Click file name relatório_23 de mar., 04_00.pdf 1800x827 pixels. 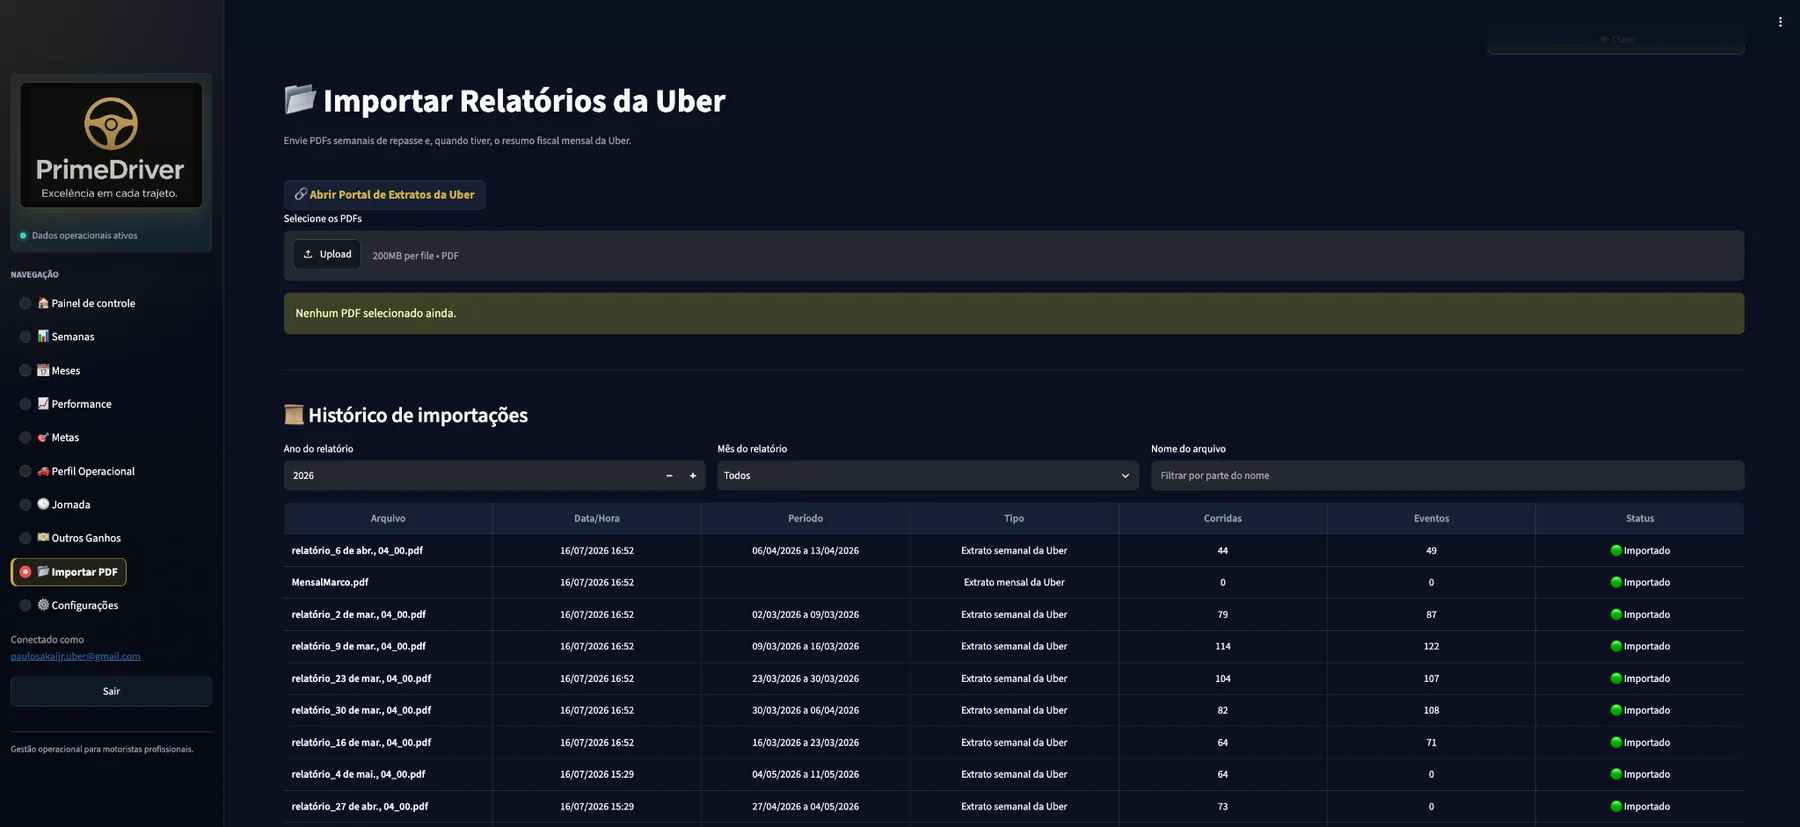tap(361, 678)
